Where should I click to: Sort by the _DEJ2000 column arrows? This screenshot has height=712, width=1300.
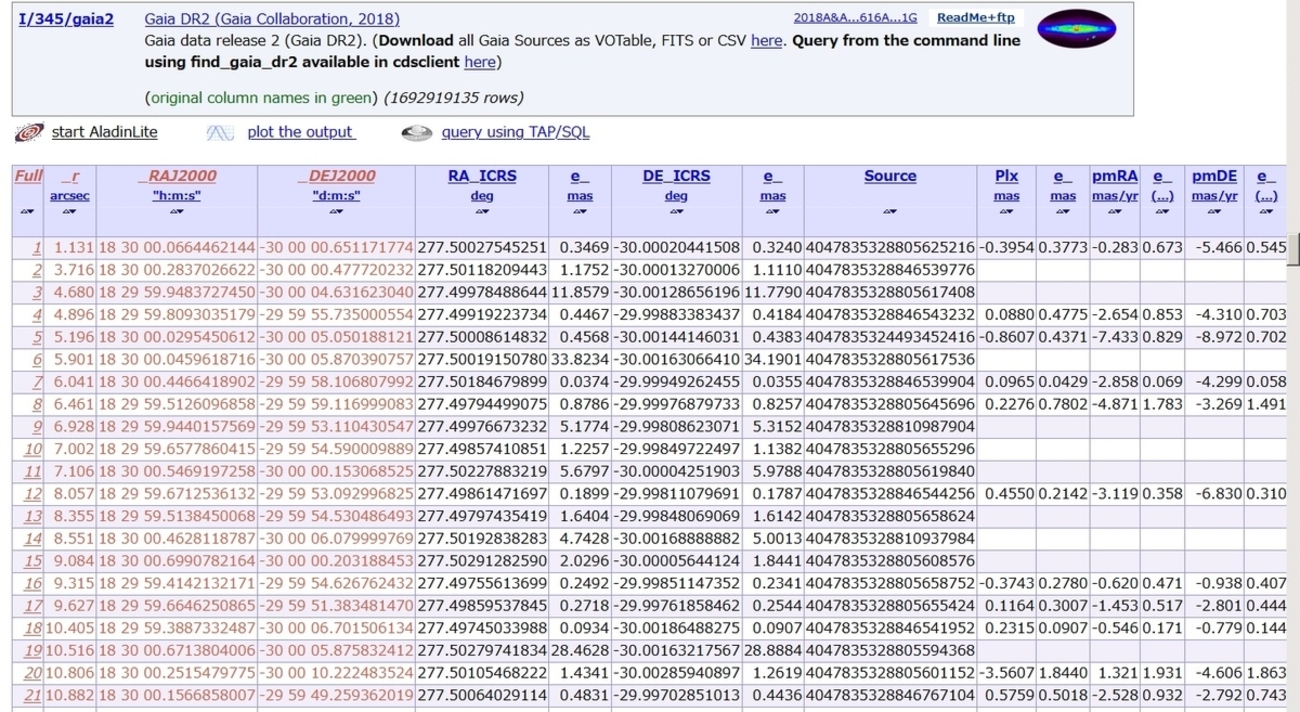(x=336, y=212)
